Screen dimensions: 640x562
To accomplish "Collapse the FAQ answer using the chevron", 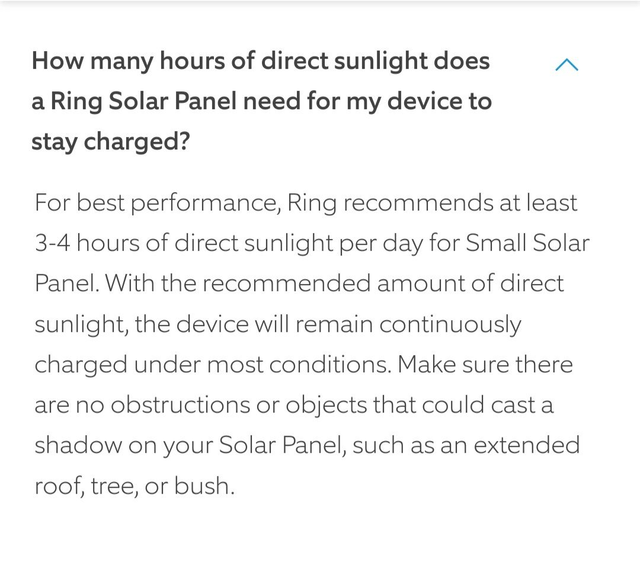I will pyautogui.click(x=566, y=65).
